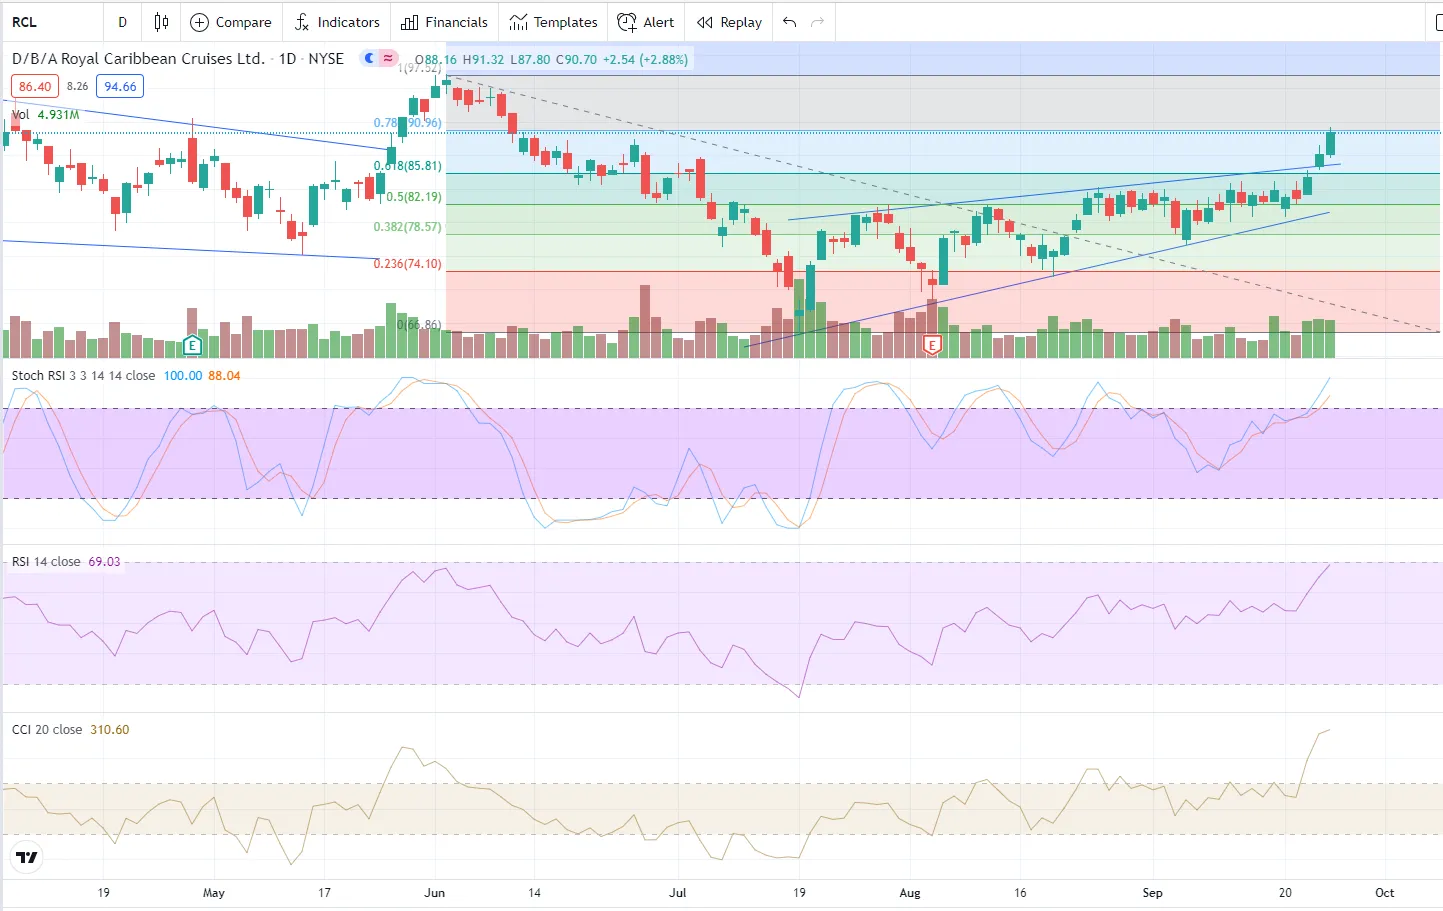Viewport: 1443px width, 911px height.
Task: Click the Stoch RSI value 88.04
Action: coord(224,376)
